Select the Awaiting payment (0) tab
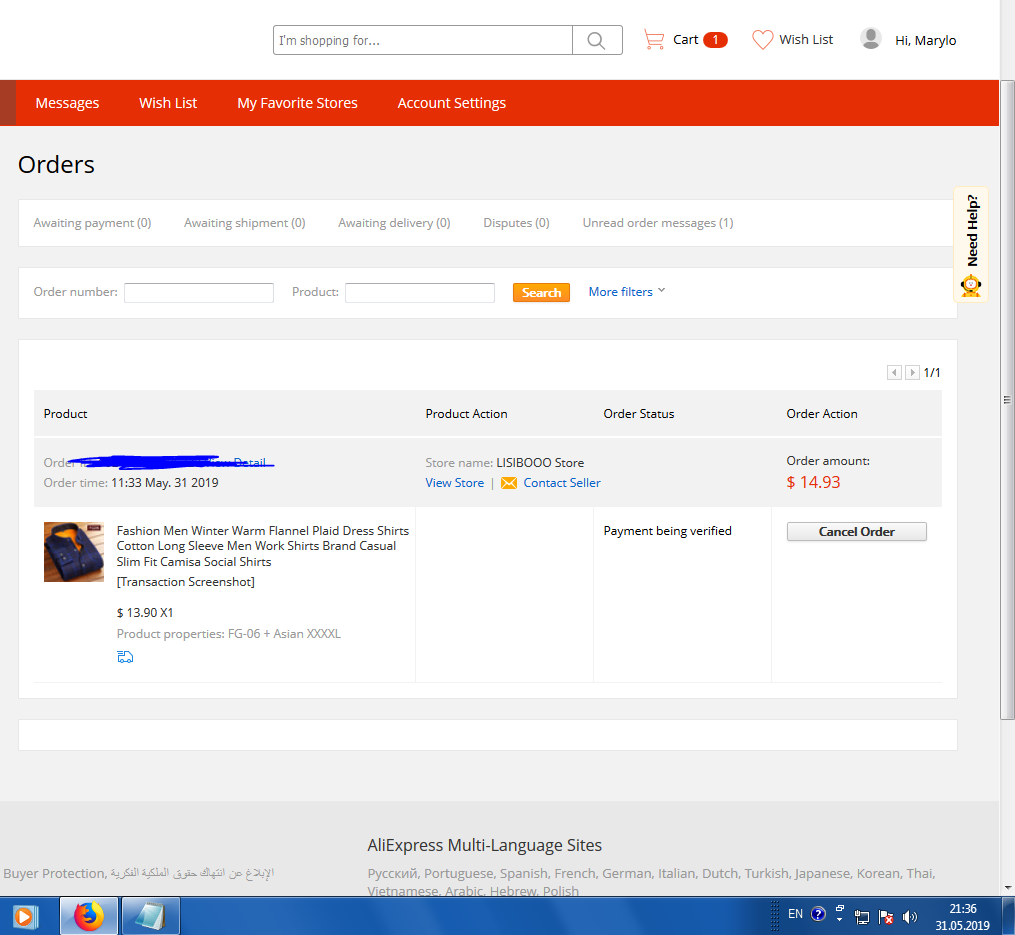 point(93,223)
